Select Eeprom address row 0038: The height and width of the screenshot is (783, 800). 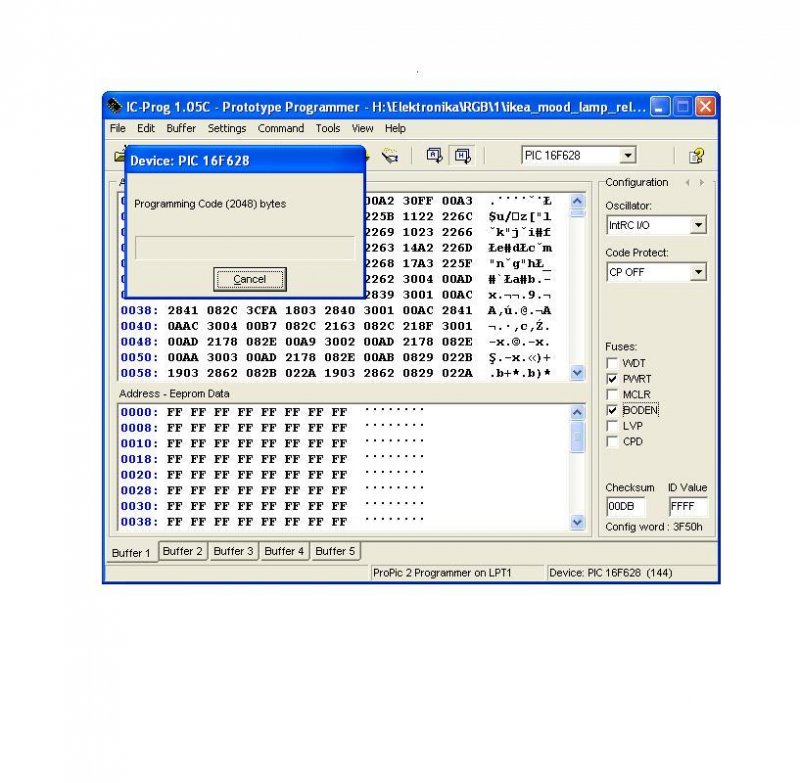tap(139, 521)
